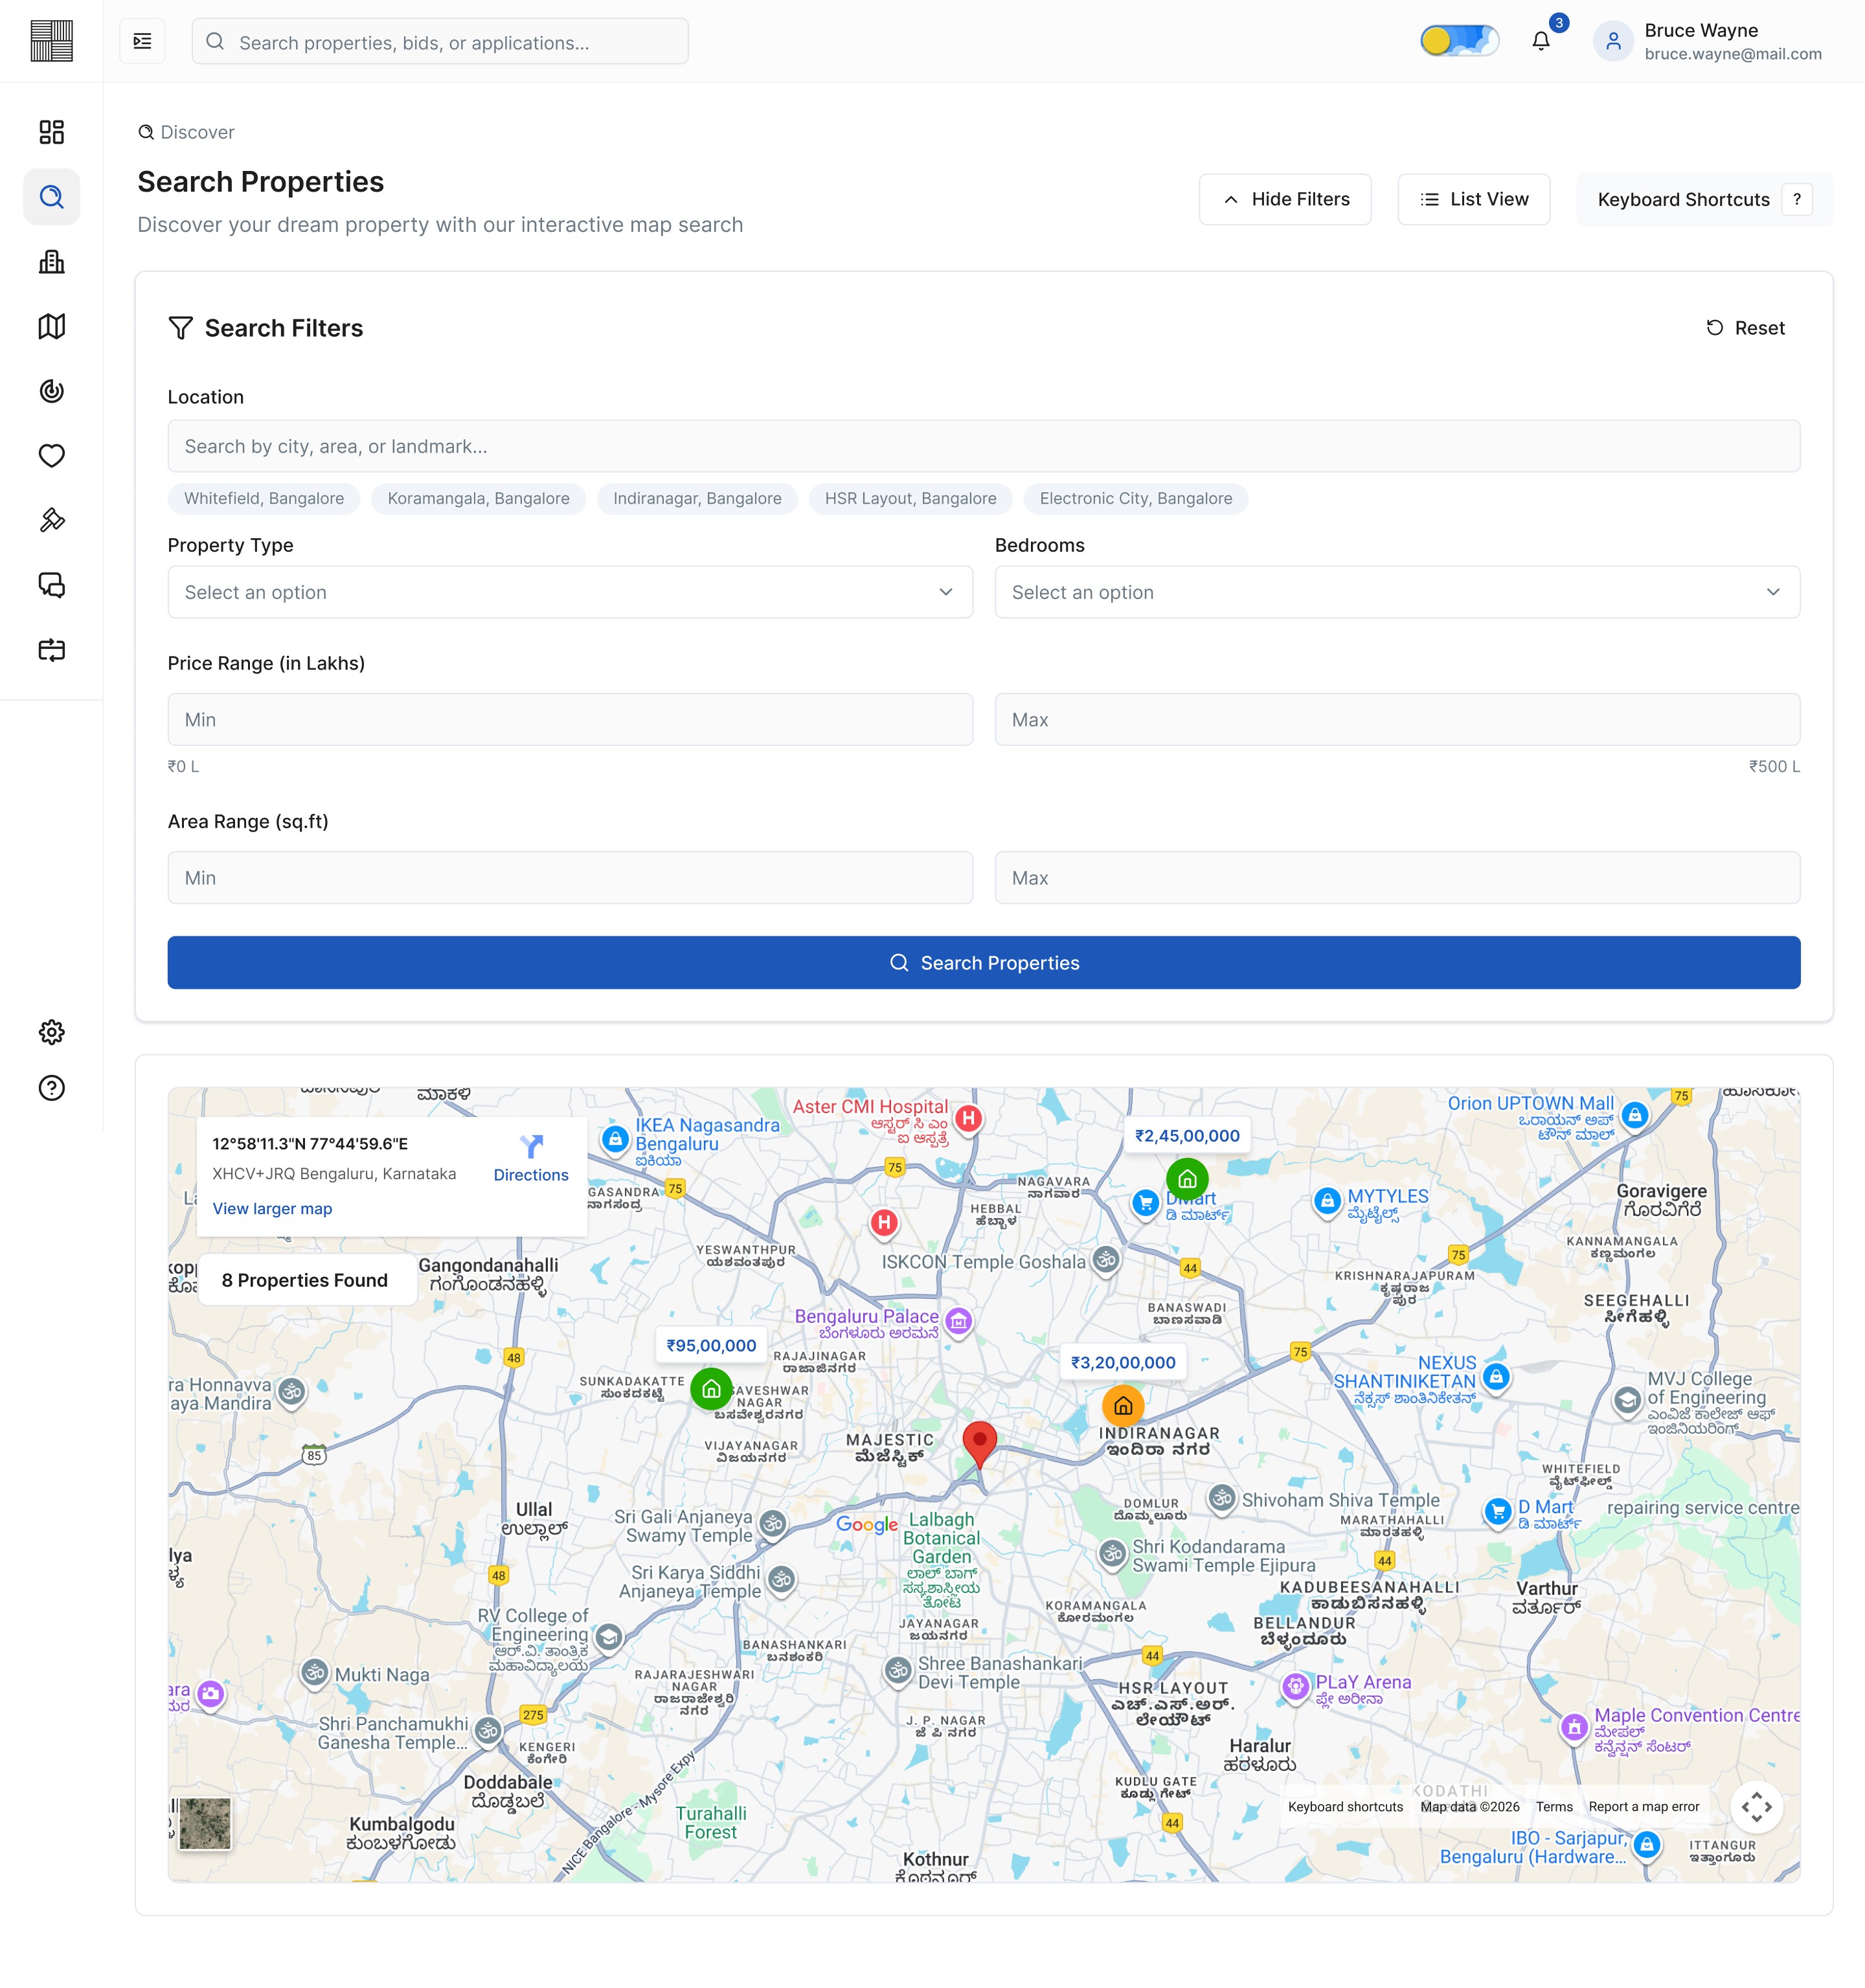Switch to List View
1865x1988 pixels.
1474,199
